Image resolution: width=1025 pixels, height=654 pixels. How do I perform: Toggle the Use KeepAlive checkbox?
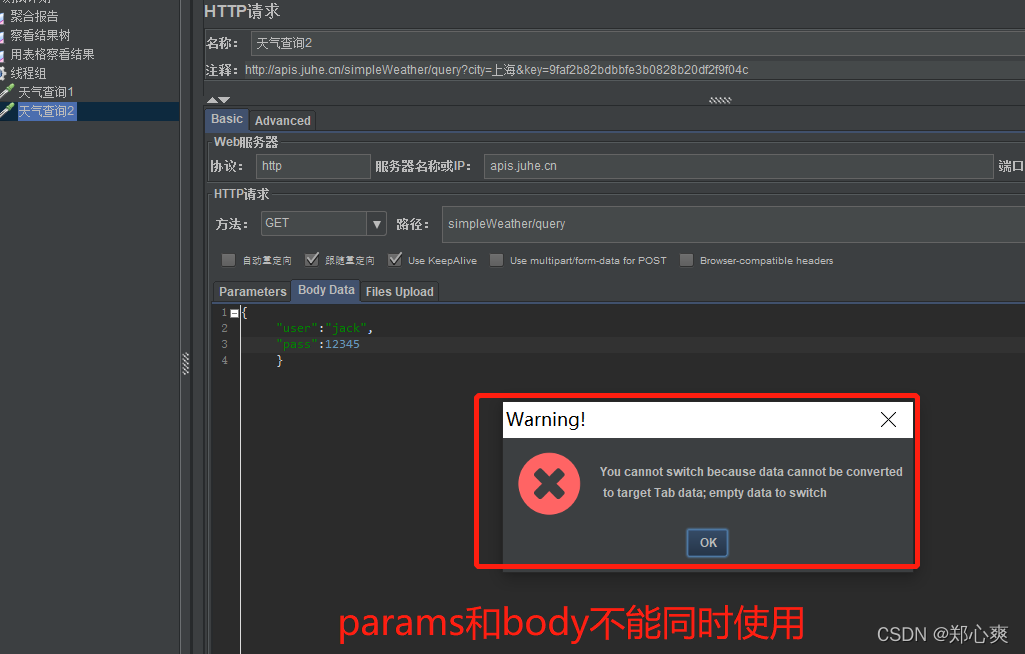395,260
